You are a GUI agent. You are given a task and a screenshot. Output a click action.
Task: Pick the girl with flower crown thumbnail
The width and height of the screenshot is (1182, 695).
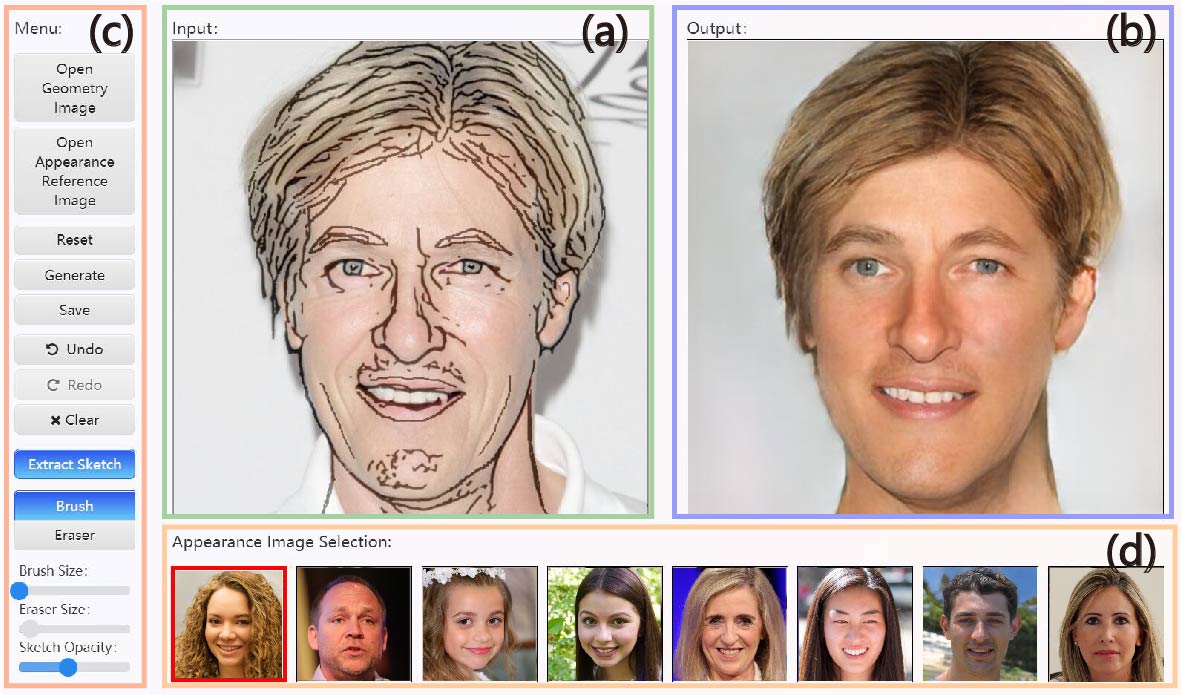point(479,624)
